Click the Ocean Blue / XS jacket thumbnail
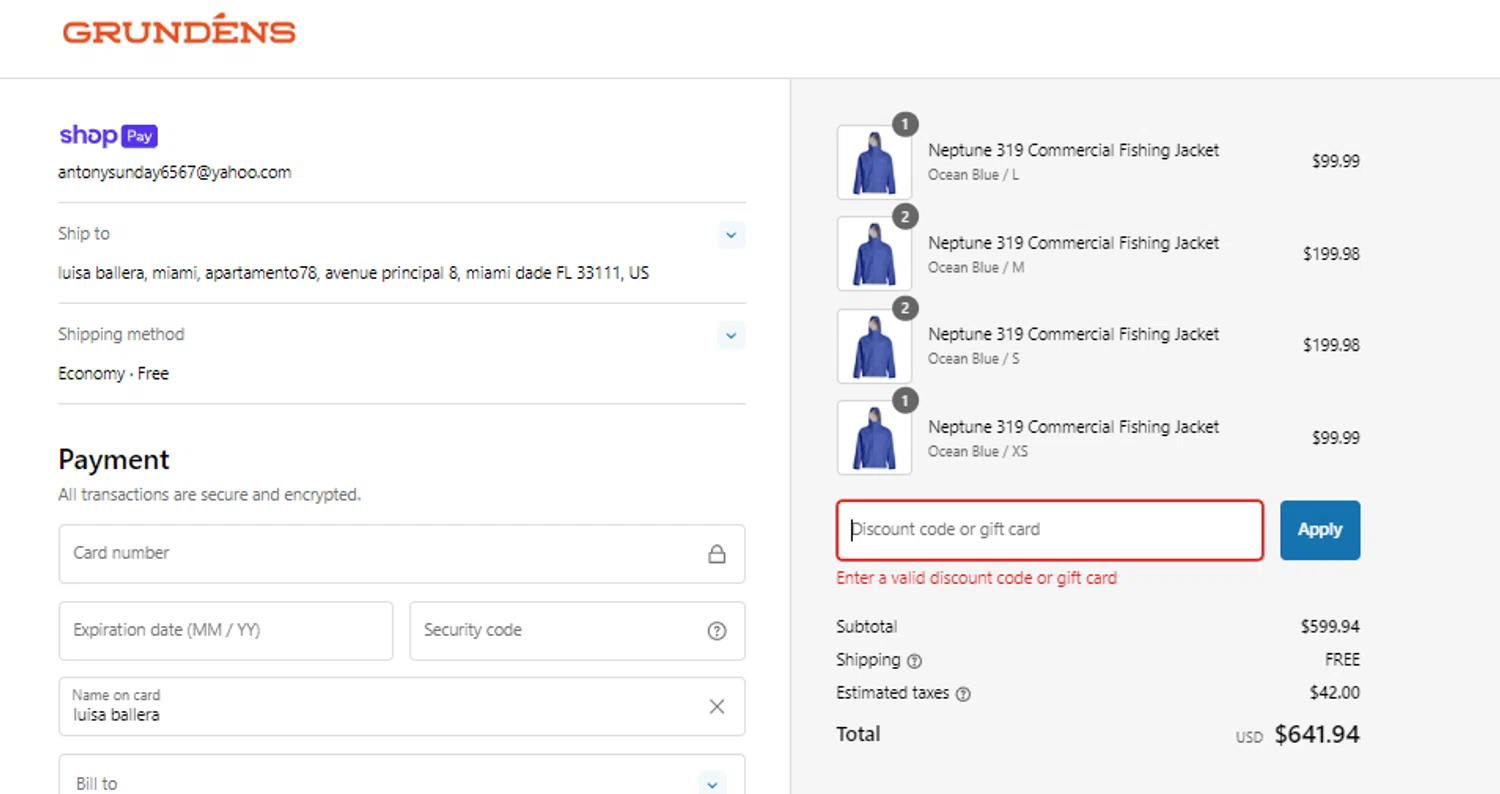The image size is (1500, 794). coord(874,438)
